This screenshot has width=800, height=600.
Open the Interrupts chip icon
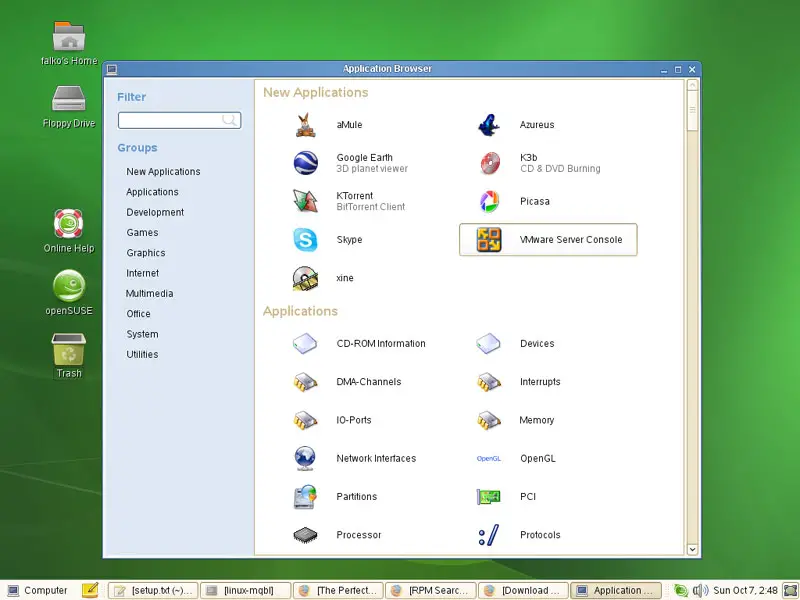[x=489, y=382]
